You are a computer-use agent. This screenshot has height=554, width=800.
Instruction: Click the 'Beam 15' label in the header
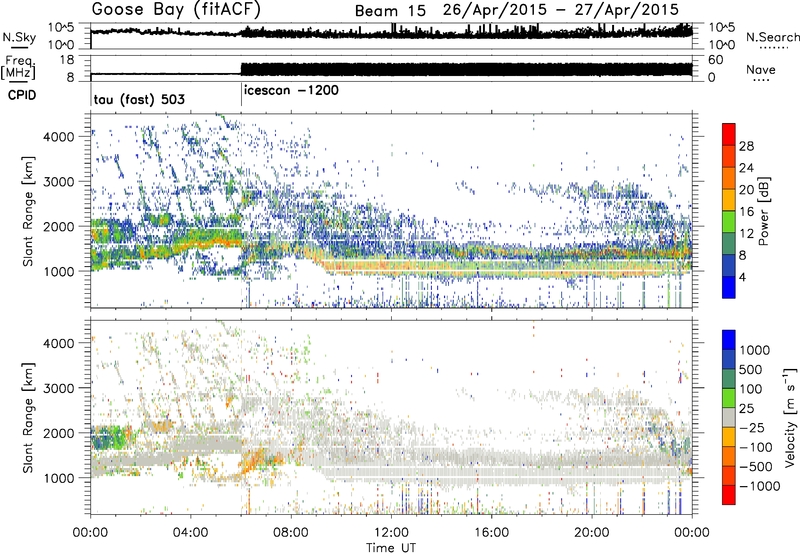click(x=390, y=11)
